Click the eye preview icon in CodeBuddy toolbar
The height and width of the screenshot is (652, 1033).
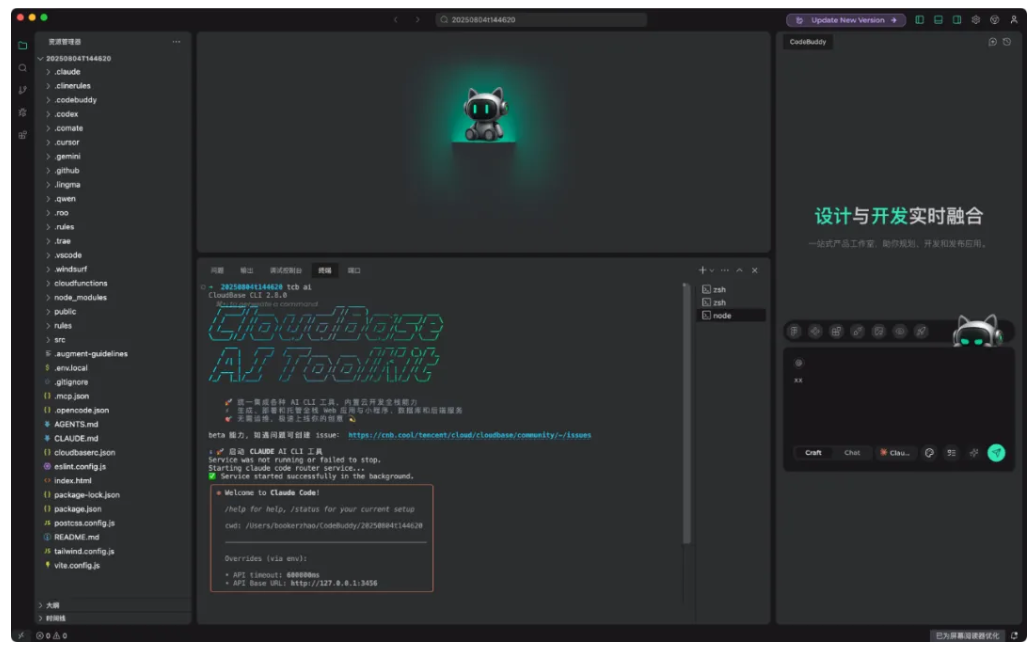899,332
